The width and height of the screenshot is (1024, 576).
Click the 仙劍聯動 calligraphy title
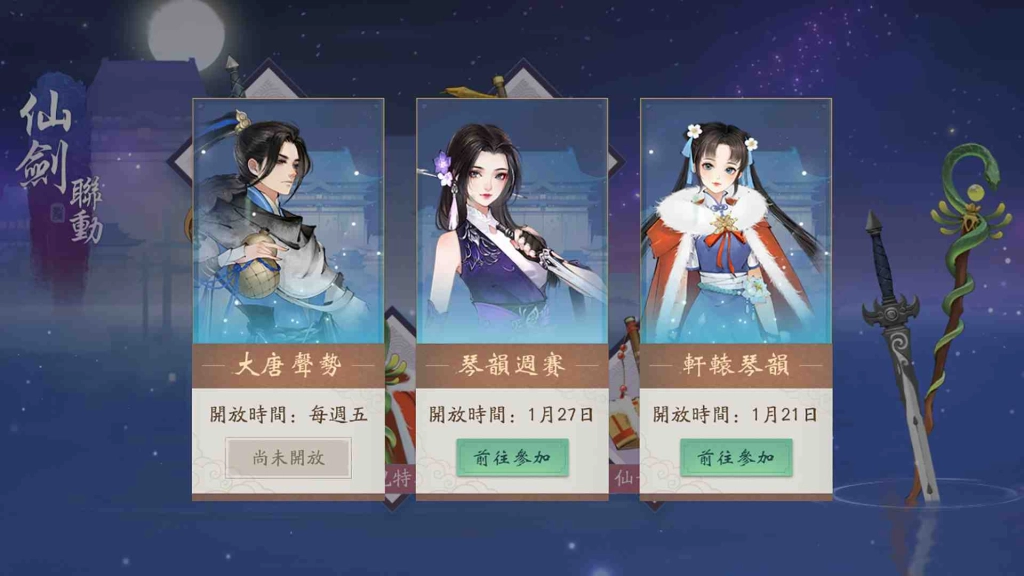pyautogui.click(x=60, y=168)
